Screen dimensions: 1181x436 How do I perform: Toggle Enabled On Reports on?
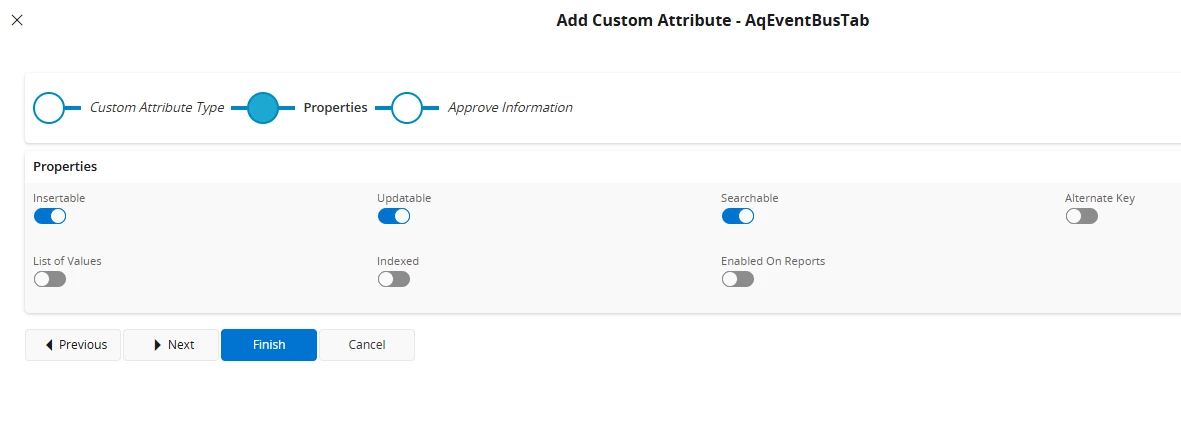coord(738,279)
